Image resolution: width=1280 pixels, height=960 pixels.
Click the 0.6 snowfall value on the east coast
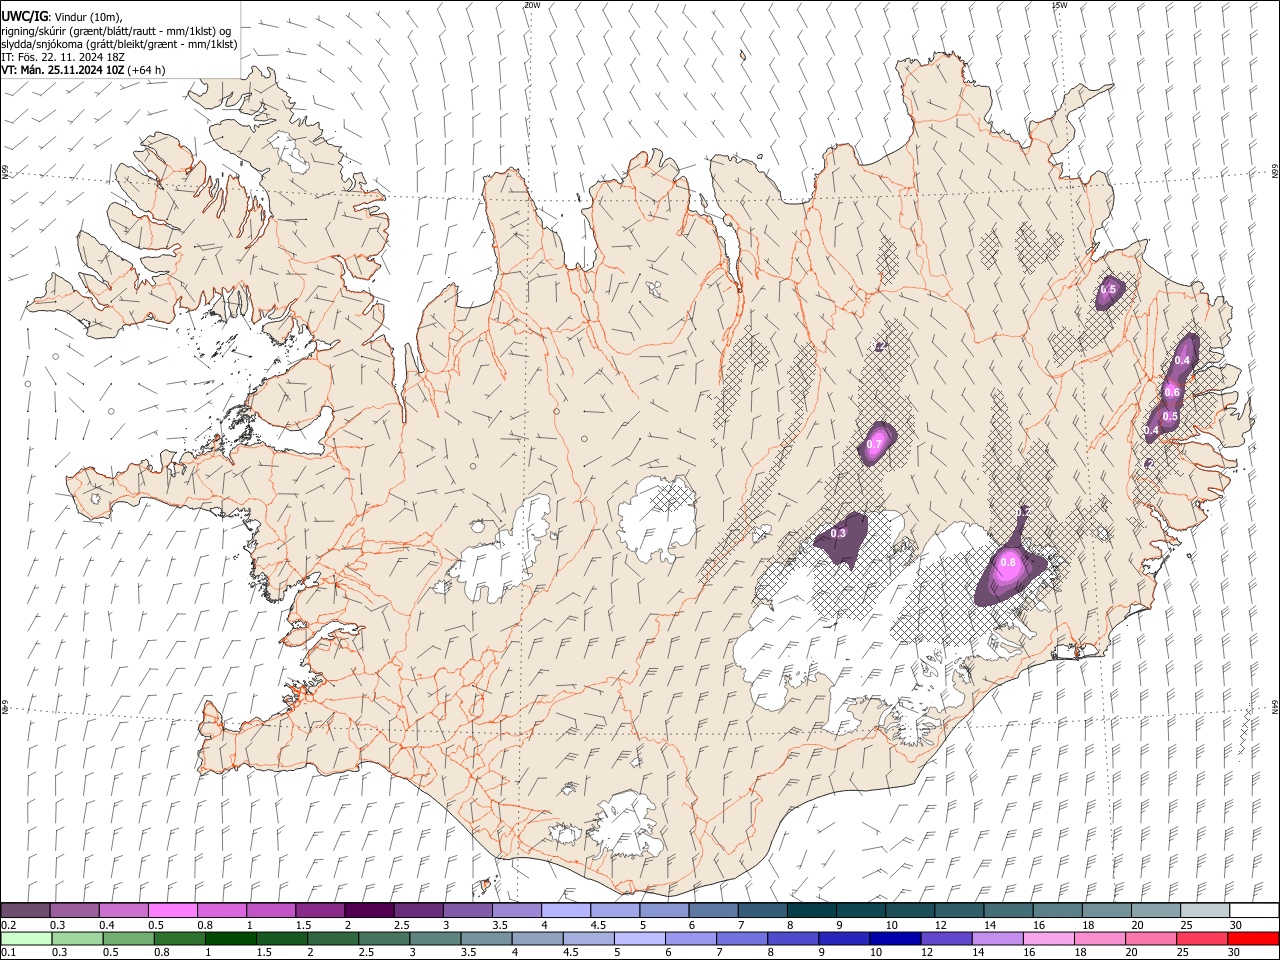click(x=1172, y=392)
